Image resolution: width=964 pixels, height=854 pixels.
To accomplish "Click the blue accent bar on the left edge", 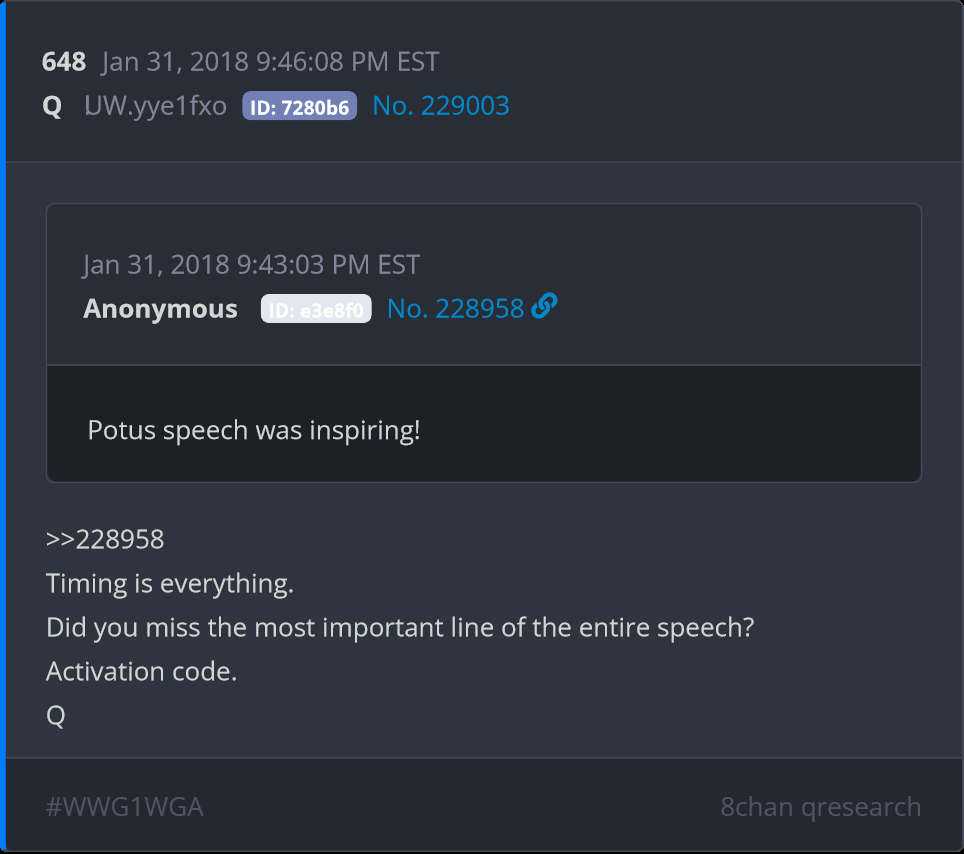I will point(3,427).
